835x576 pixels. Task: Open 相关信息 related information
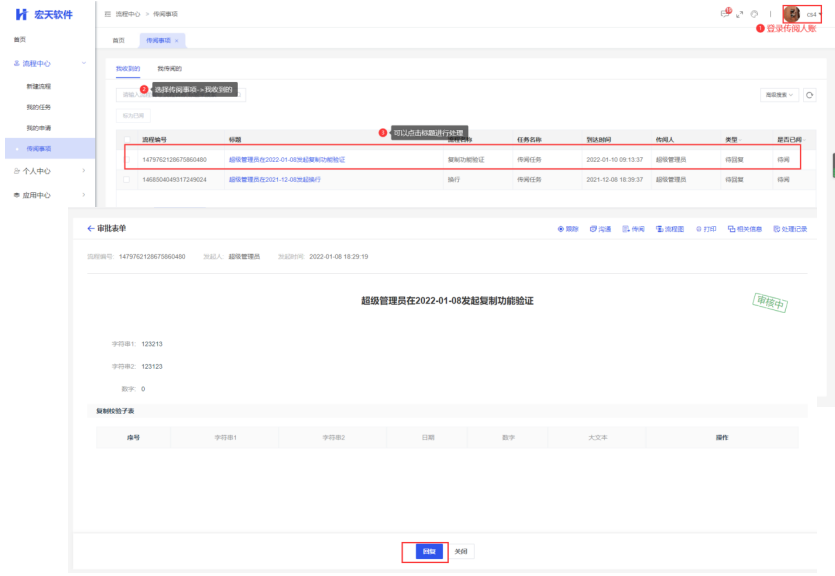tap(745, 229)
